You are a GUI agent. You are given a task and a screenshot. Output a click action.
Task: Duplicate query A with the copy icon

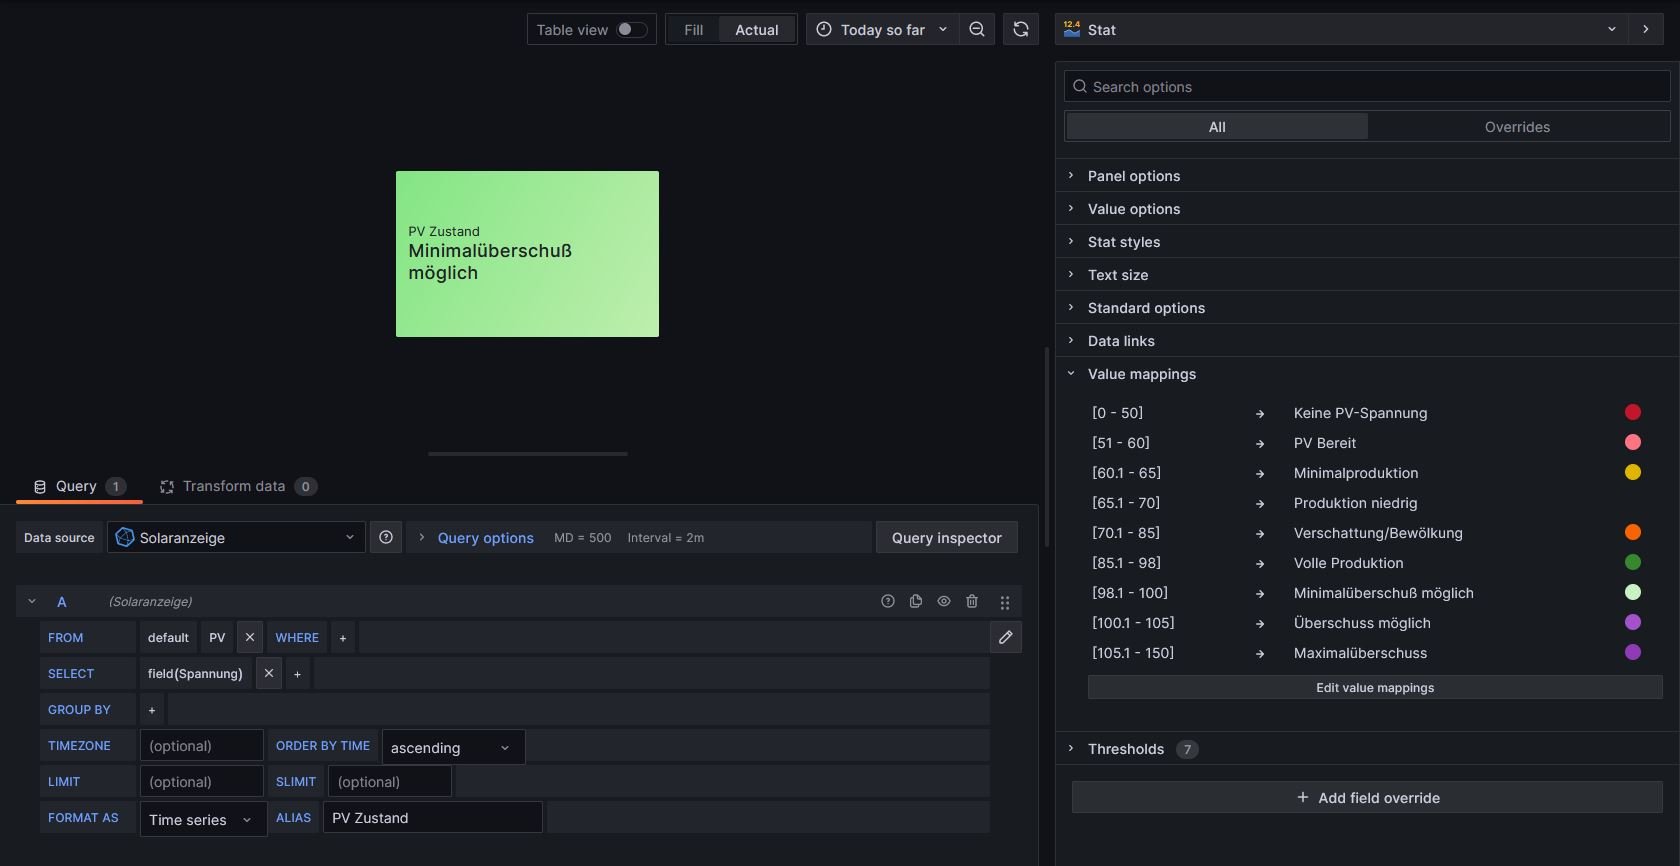[916, 601]
